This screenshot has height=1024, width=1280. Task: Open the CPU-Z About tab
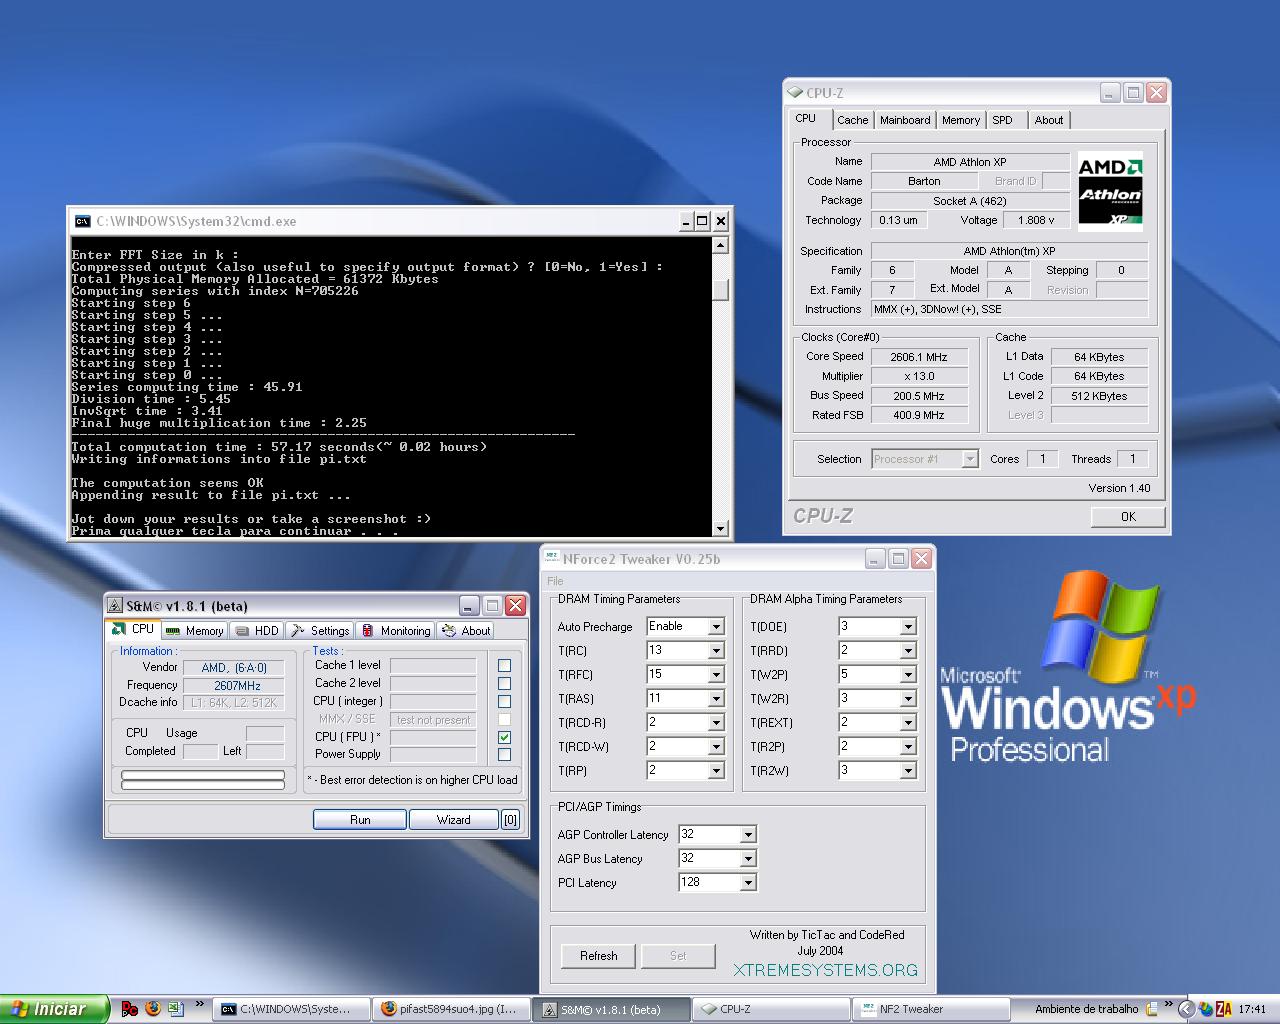tap(1049, 120)
